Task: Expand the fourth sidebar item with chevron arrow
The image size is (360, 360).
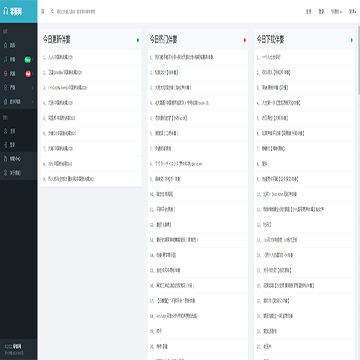Action: pyautogui.click(x=19, y=88)
